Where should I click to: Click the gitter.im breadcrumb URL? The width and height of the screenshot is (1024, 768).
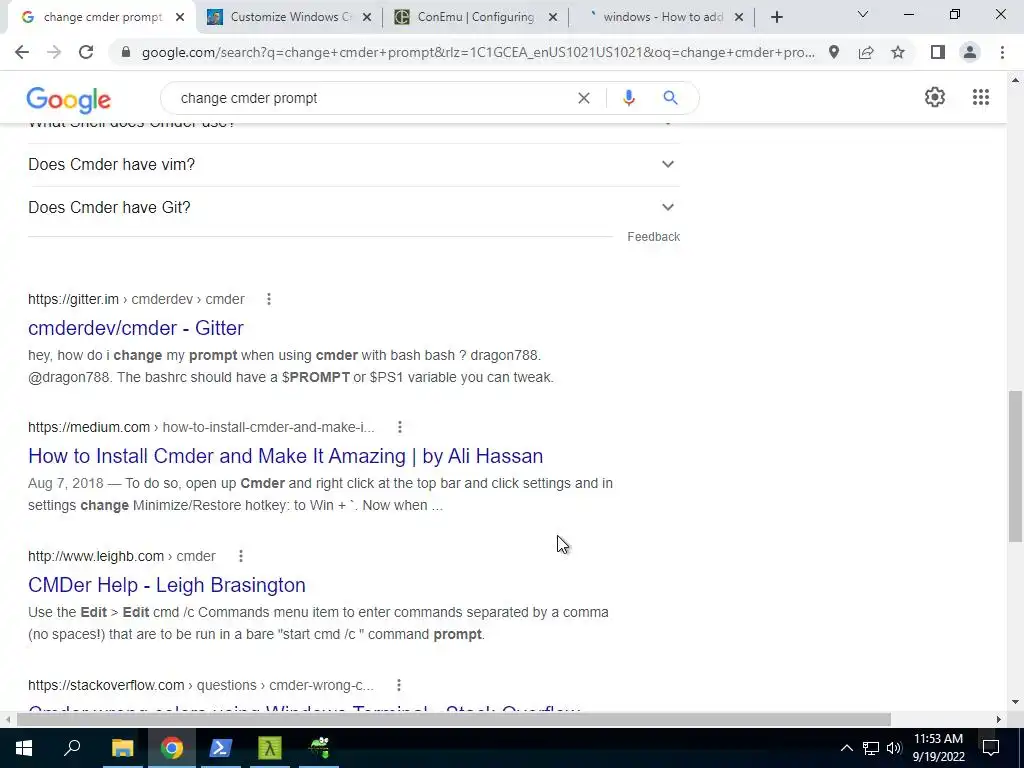[x=136, y=299]
